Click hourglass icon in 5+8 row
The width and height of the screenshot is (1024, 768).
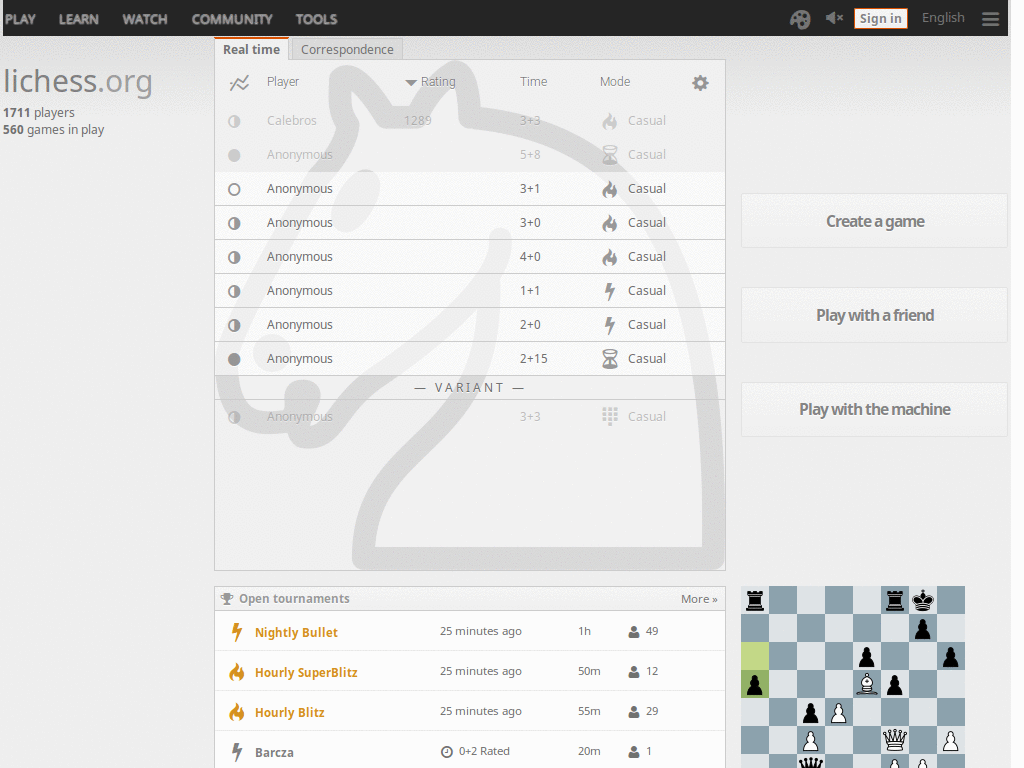609,155
